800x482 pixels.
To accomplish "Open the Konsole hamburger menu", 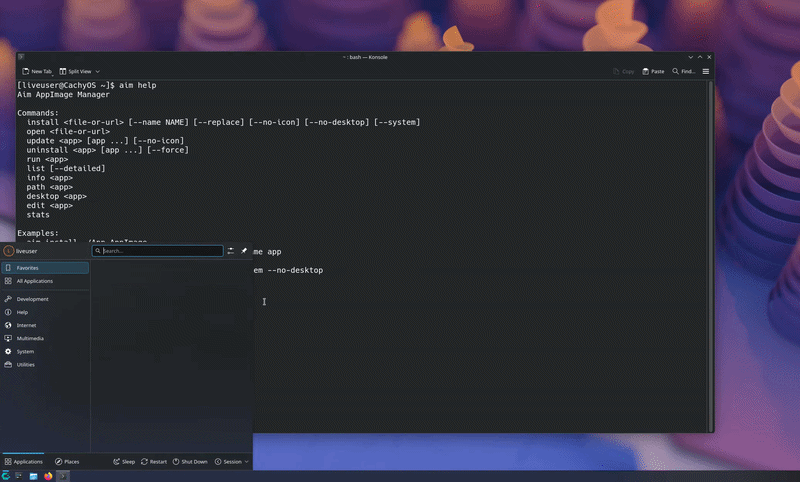I will [x=706, y=71].
